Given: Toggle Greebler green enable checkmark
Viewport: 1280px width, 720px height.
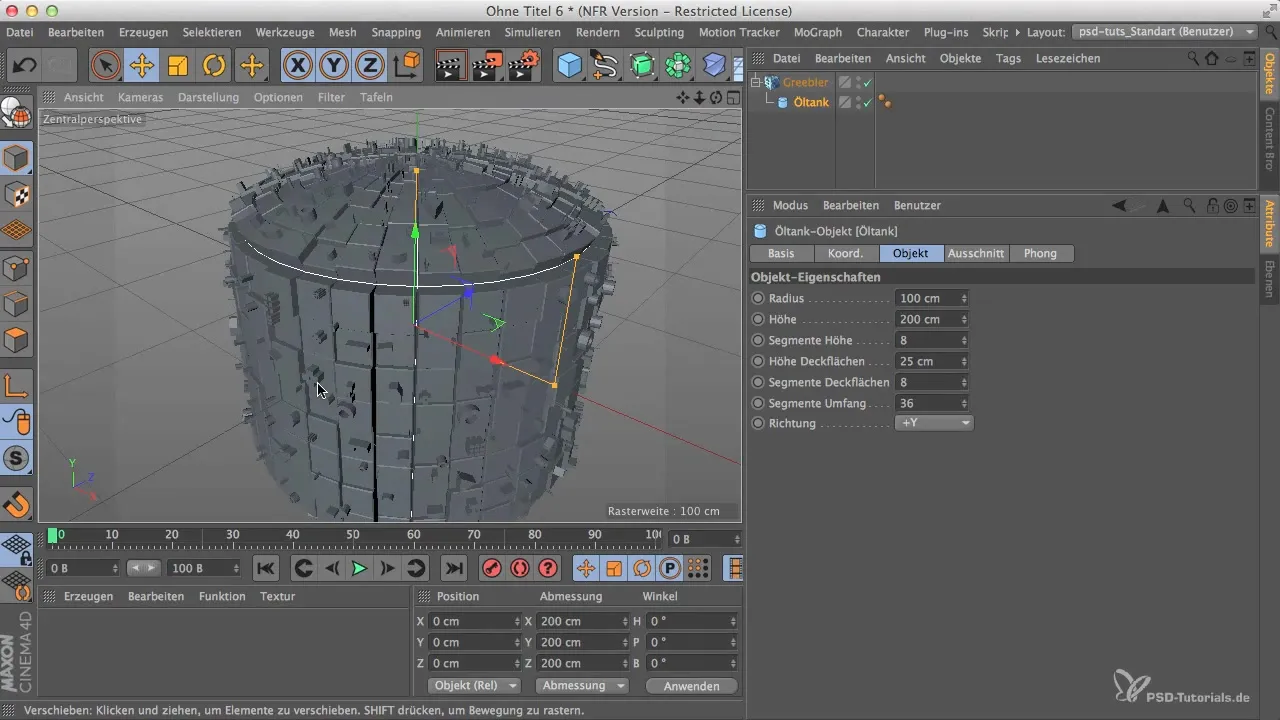Looking at the screenshot, I should tap(867, 82).
